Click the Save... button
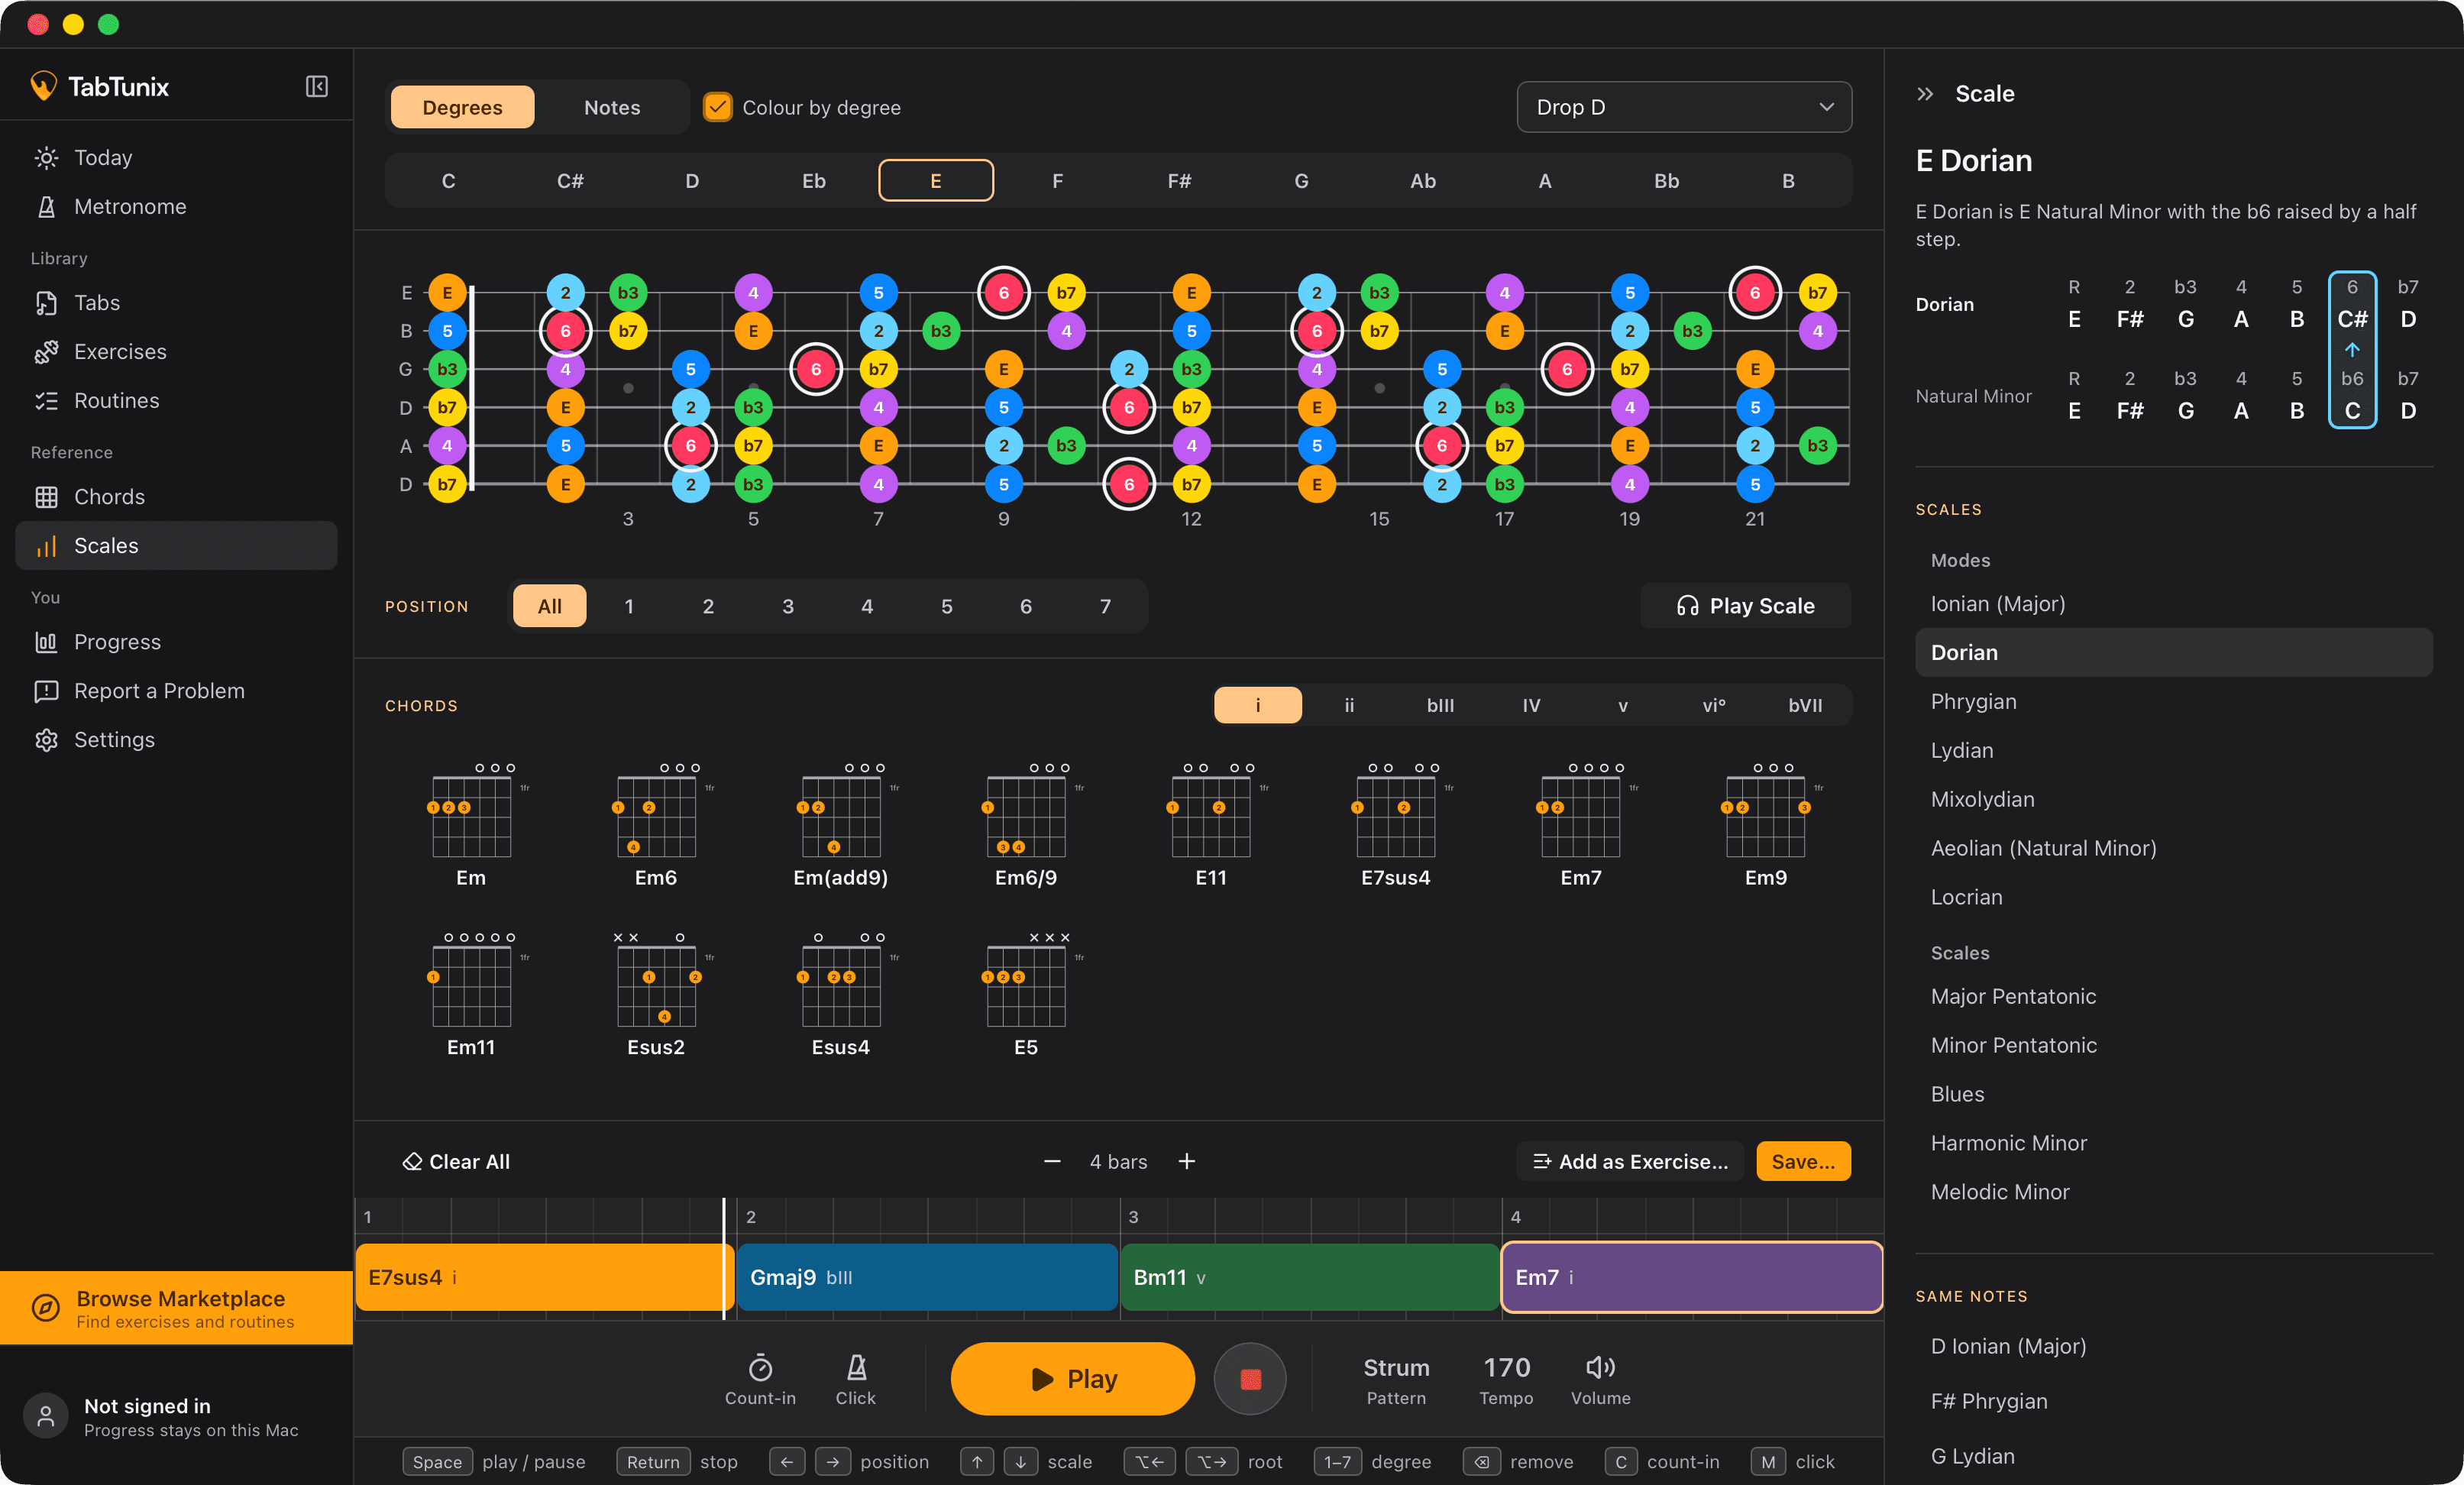The image size is (2464, 1485). tap(1803, 1161)
